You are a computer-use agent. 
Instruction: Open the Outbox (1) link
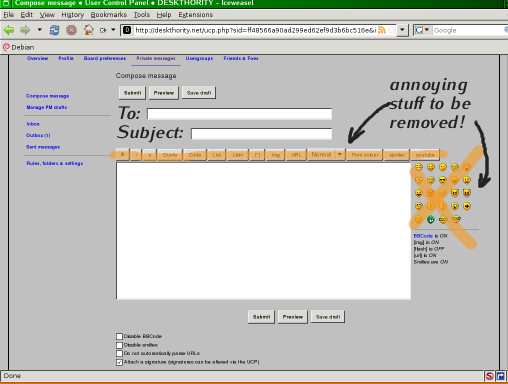point(38,135)
